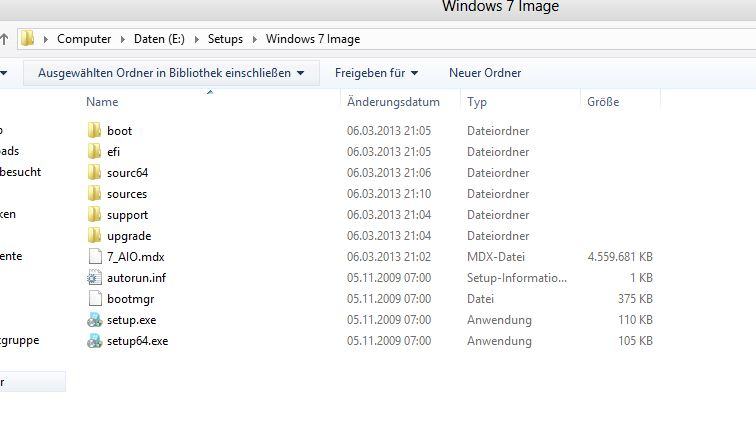The width and height of the screenshot is (756, 436).
Task: Click the date 06.03.2013 21:10 of sources
Action: point(389,193)
